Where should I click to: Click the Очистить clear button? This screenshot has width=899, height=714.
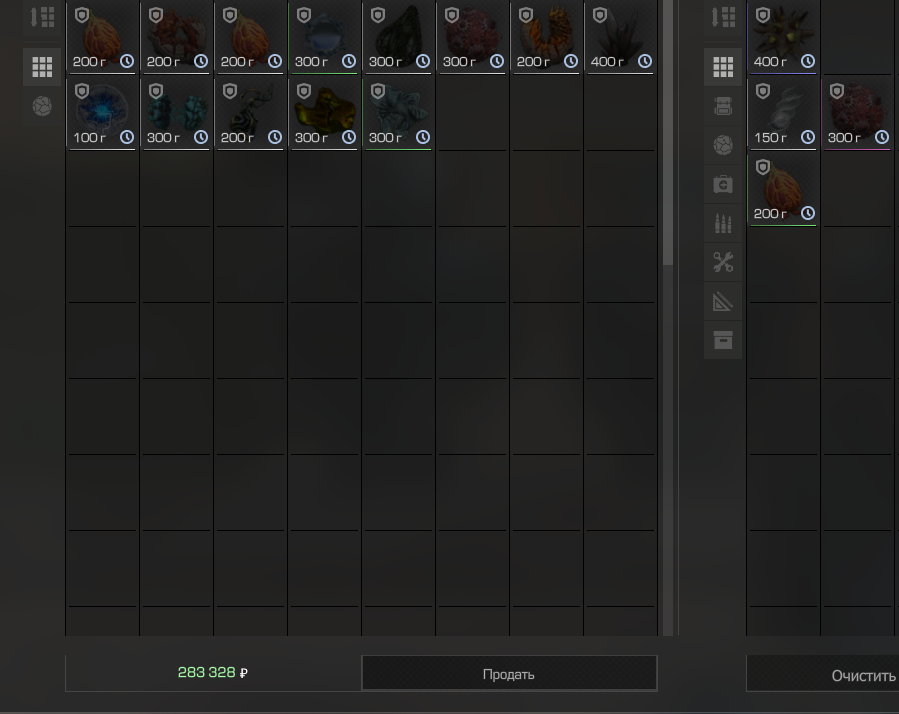(x=863, y=676)
